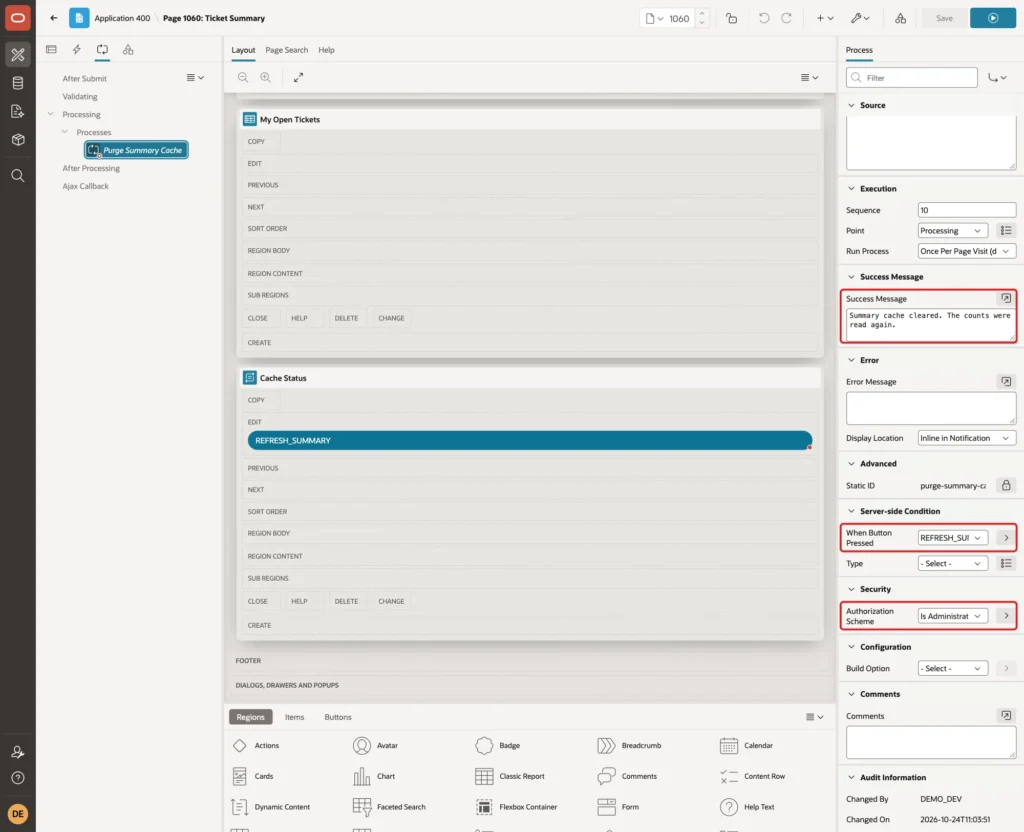Screen dimensions: 1024x832
Task: Click the Sequence input field
Action: (x=967, y=210)
